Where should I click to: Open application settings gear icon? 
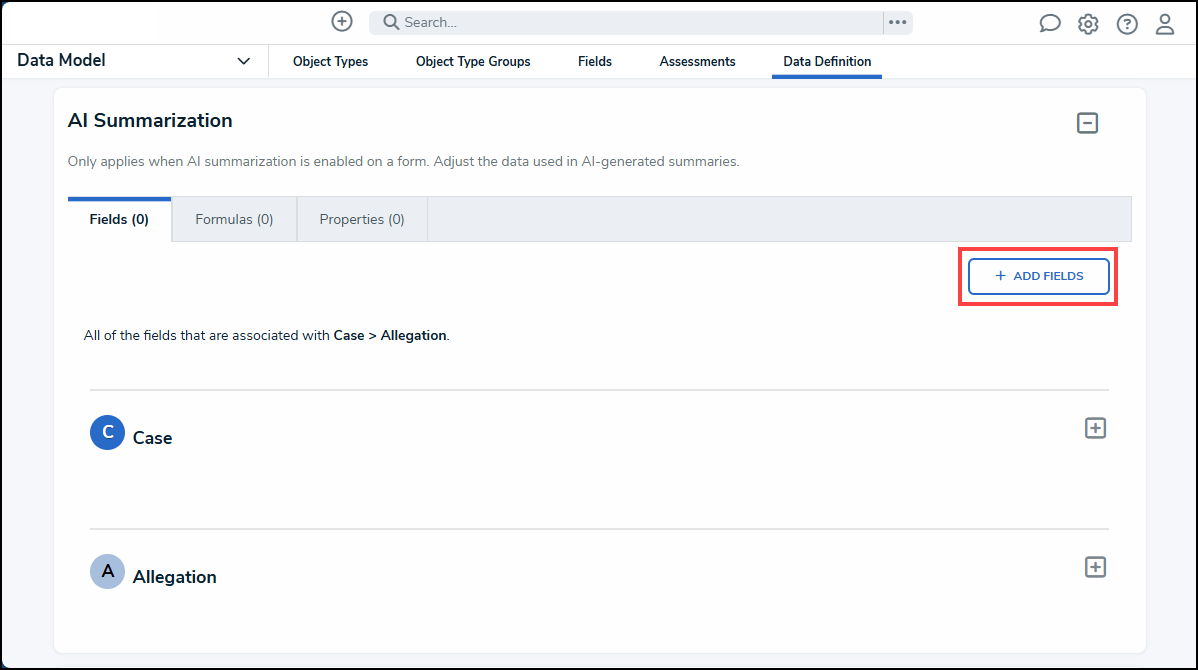click(x=1088, y=23)
